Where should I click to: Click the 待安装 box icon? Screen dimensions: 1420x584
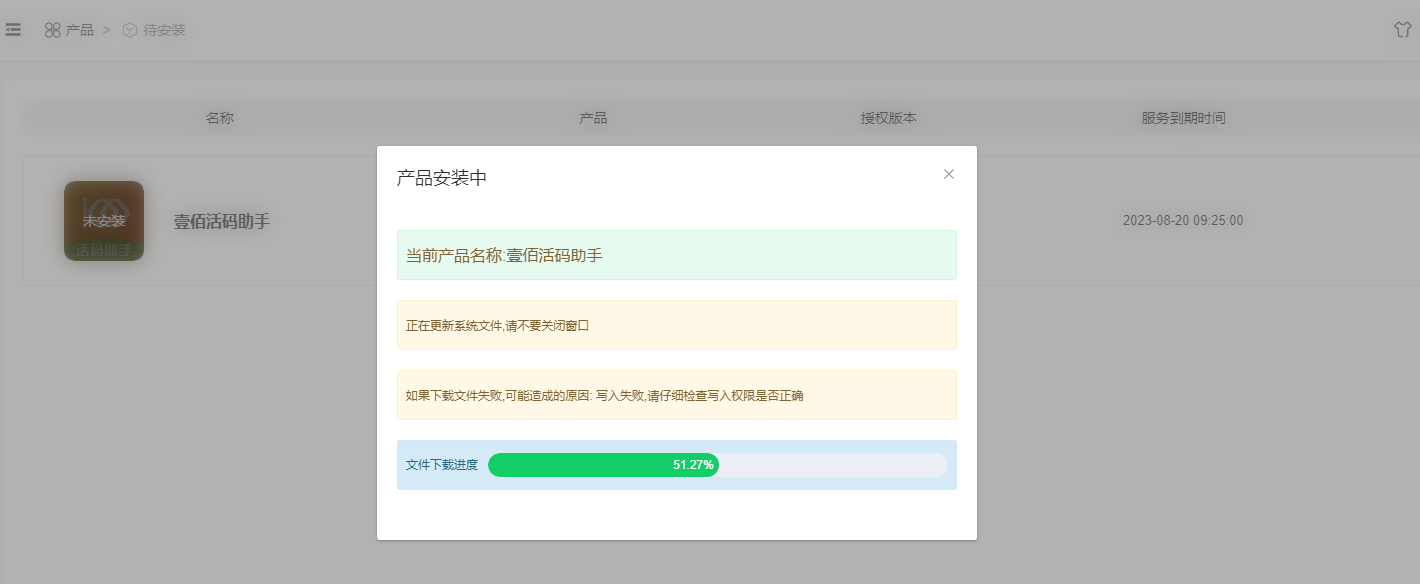129,30
